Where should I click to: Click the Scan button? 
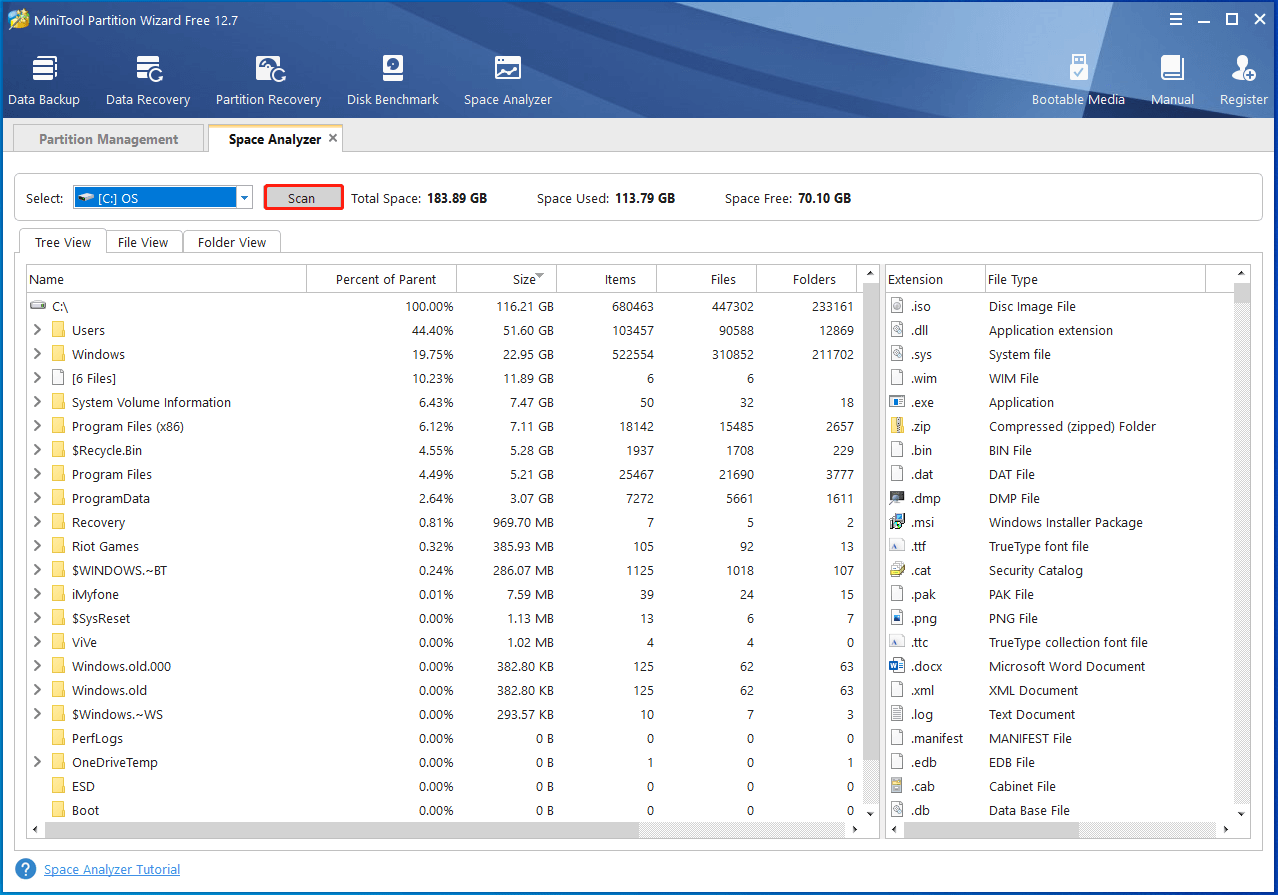pos(302,198)
